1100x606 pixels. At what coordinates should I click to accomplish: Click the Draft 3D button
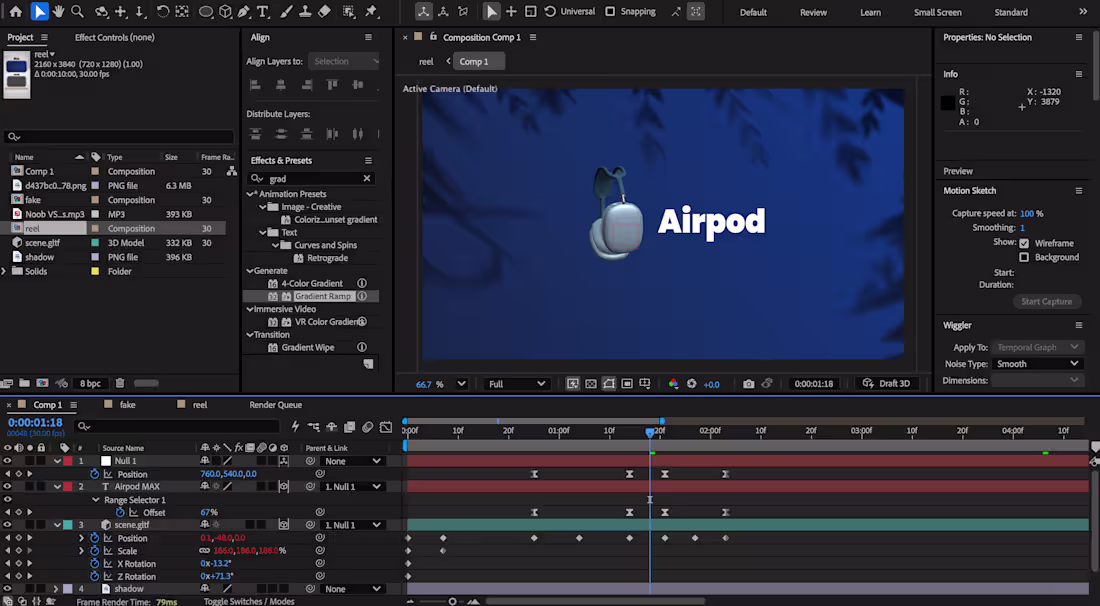[887, 384]
